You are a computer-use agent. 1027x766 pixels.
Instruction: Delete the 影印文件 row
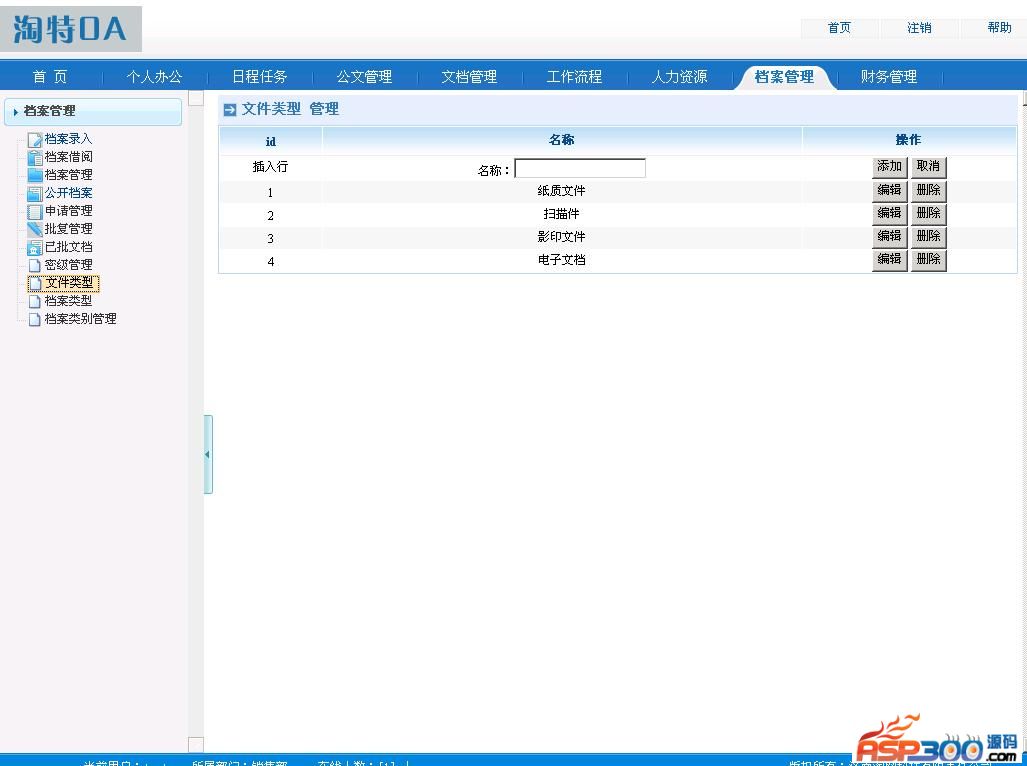[x=928, y=236]
